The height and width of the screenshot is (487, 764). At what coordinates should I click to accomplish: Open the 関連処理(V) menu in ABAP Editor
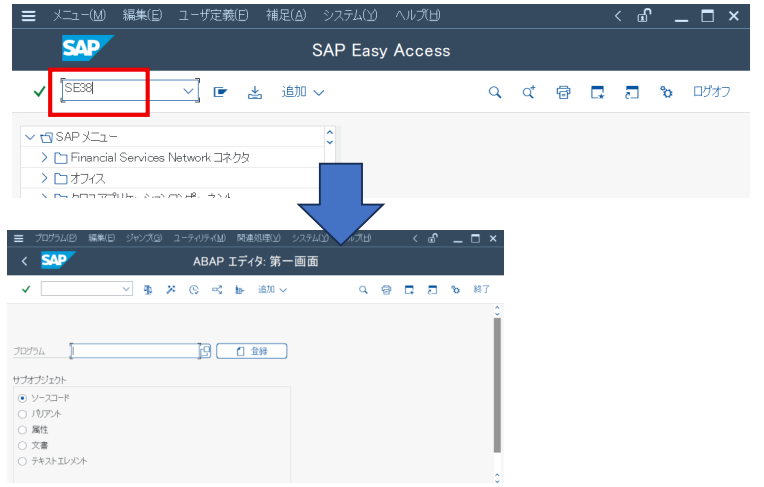(x=259, y=238)
